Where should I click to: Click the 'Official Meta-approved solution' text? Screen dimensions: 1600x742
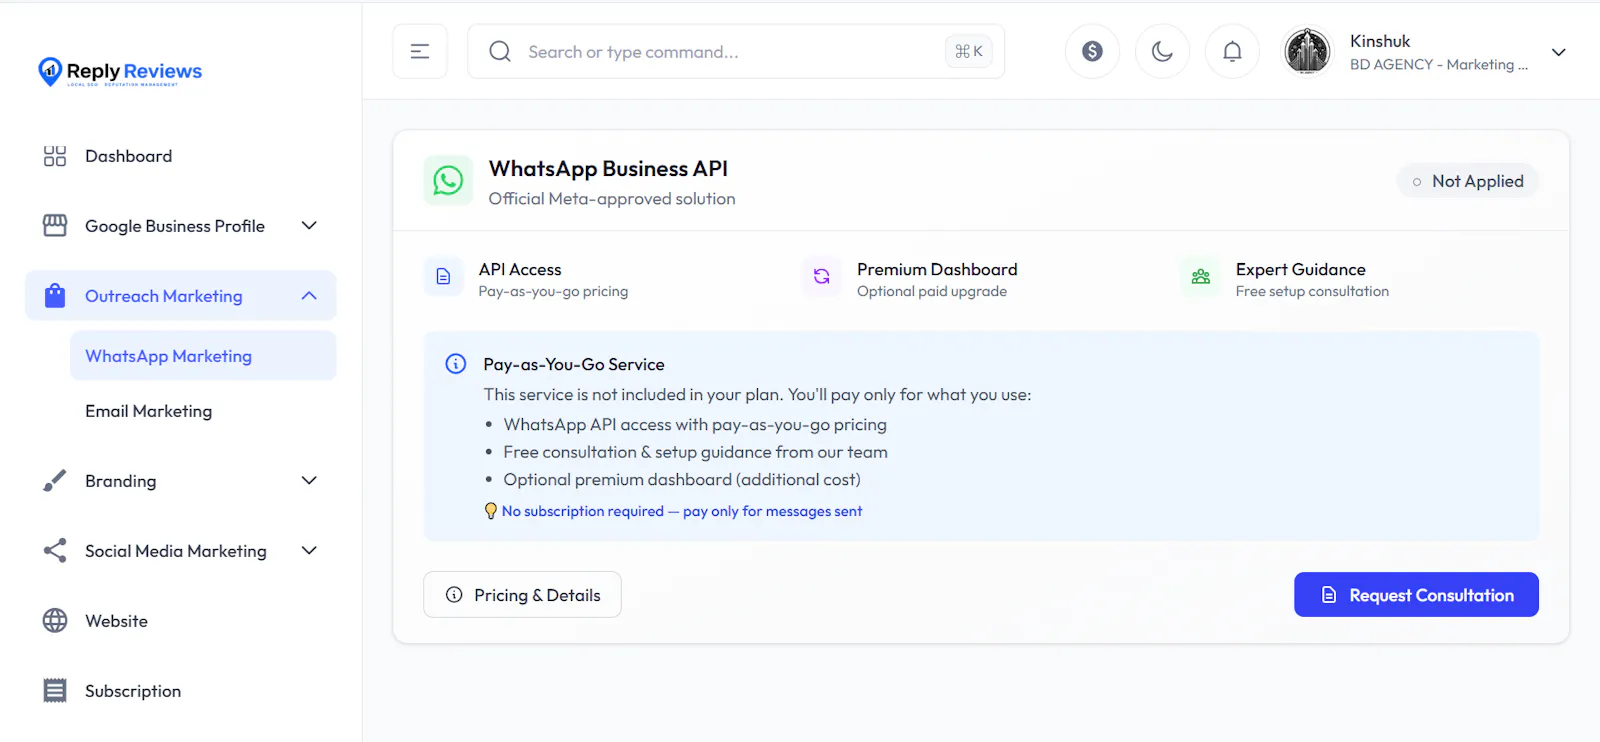tap(612, 199)
